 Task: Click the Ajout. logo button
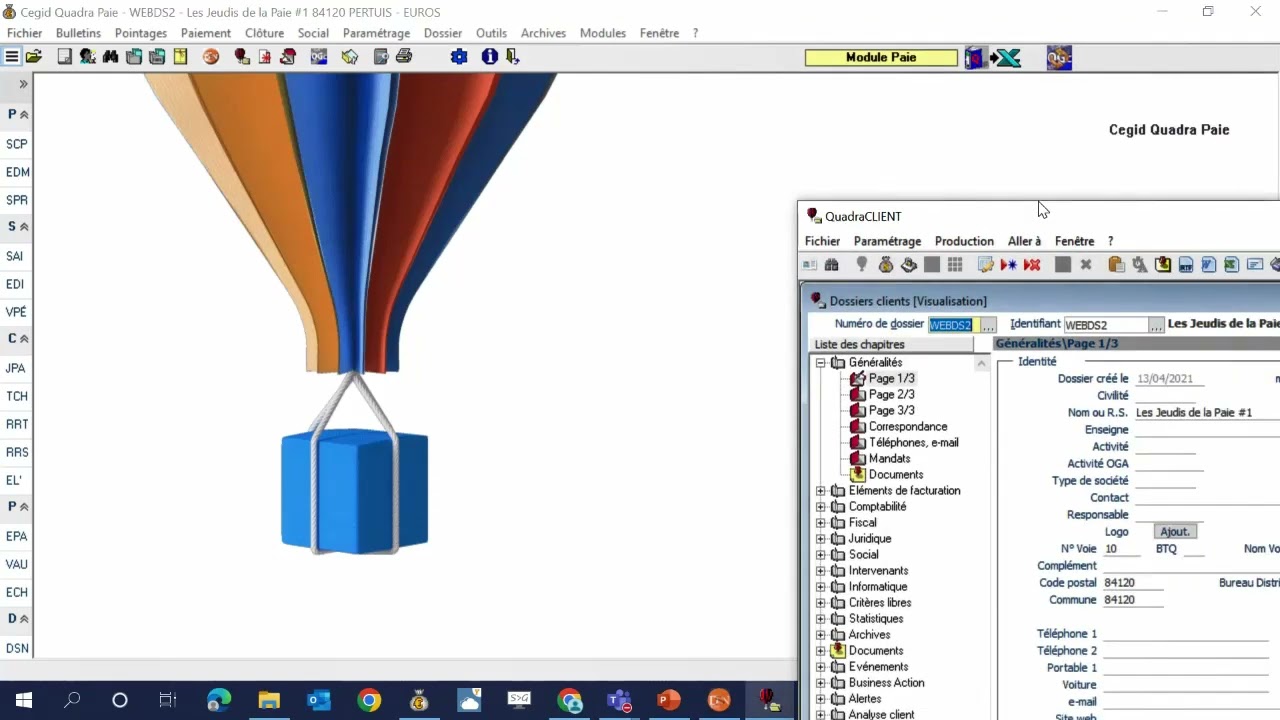click(x=1175, y=532)
